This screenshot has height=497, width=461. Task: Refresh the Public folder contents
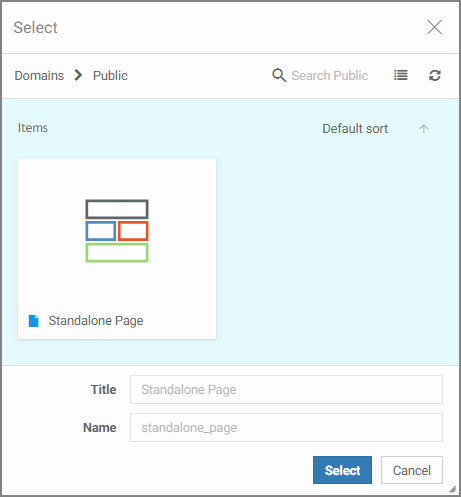[435, 75]
